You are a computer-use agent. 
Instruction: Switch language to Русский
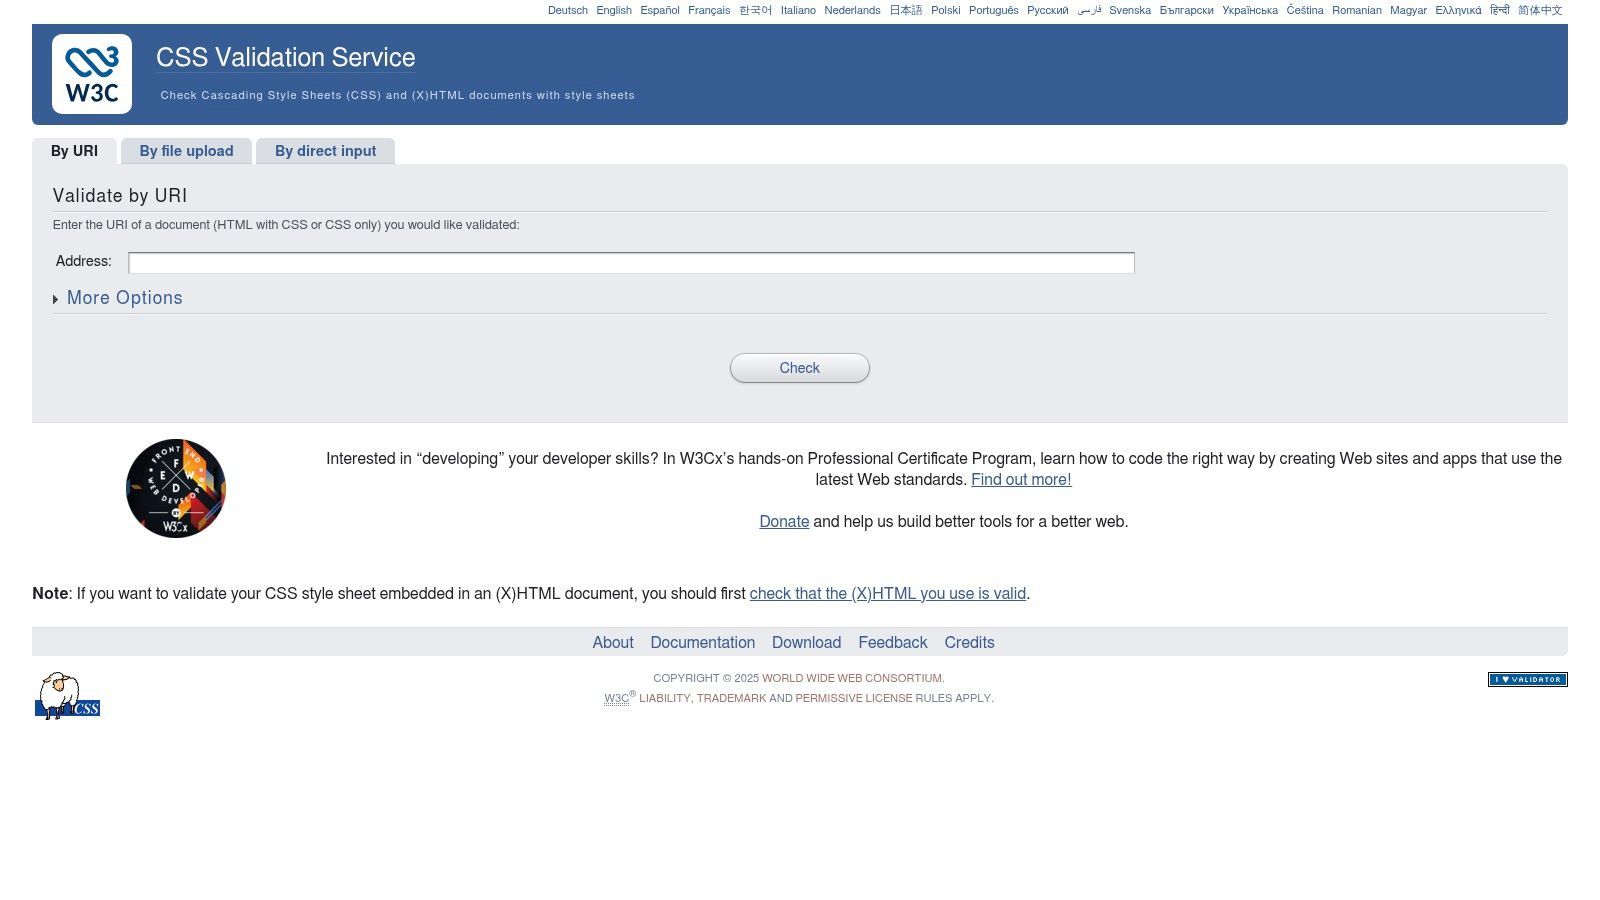pos(1047,10)
